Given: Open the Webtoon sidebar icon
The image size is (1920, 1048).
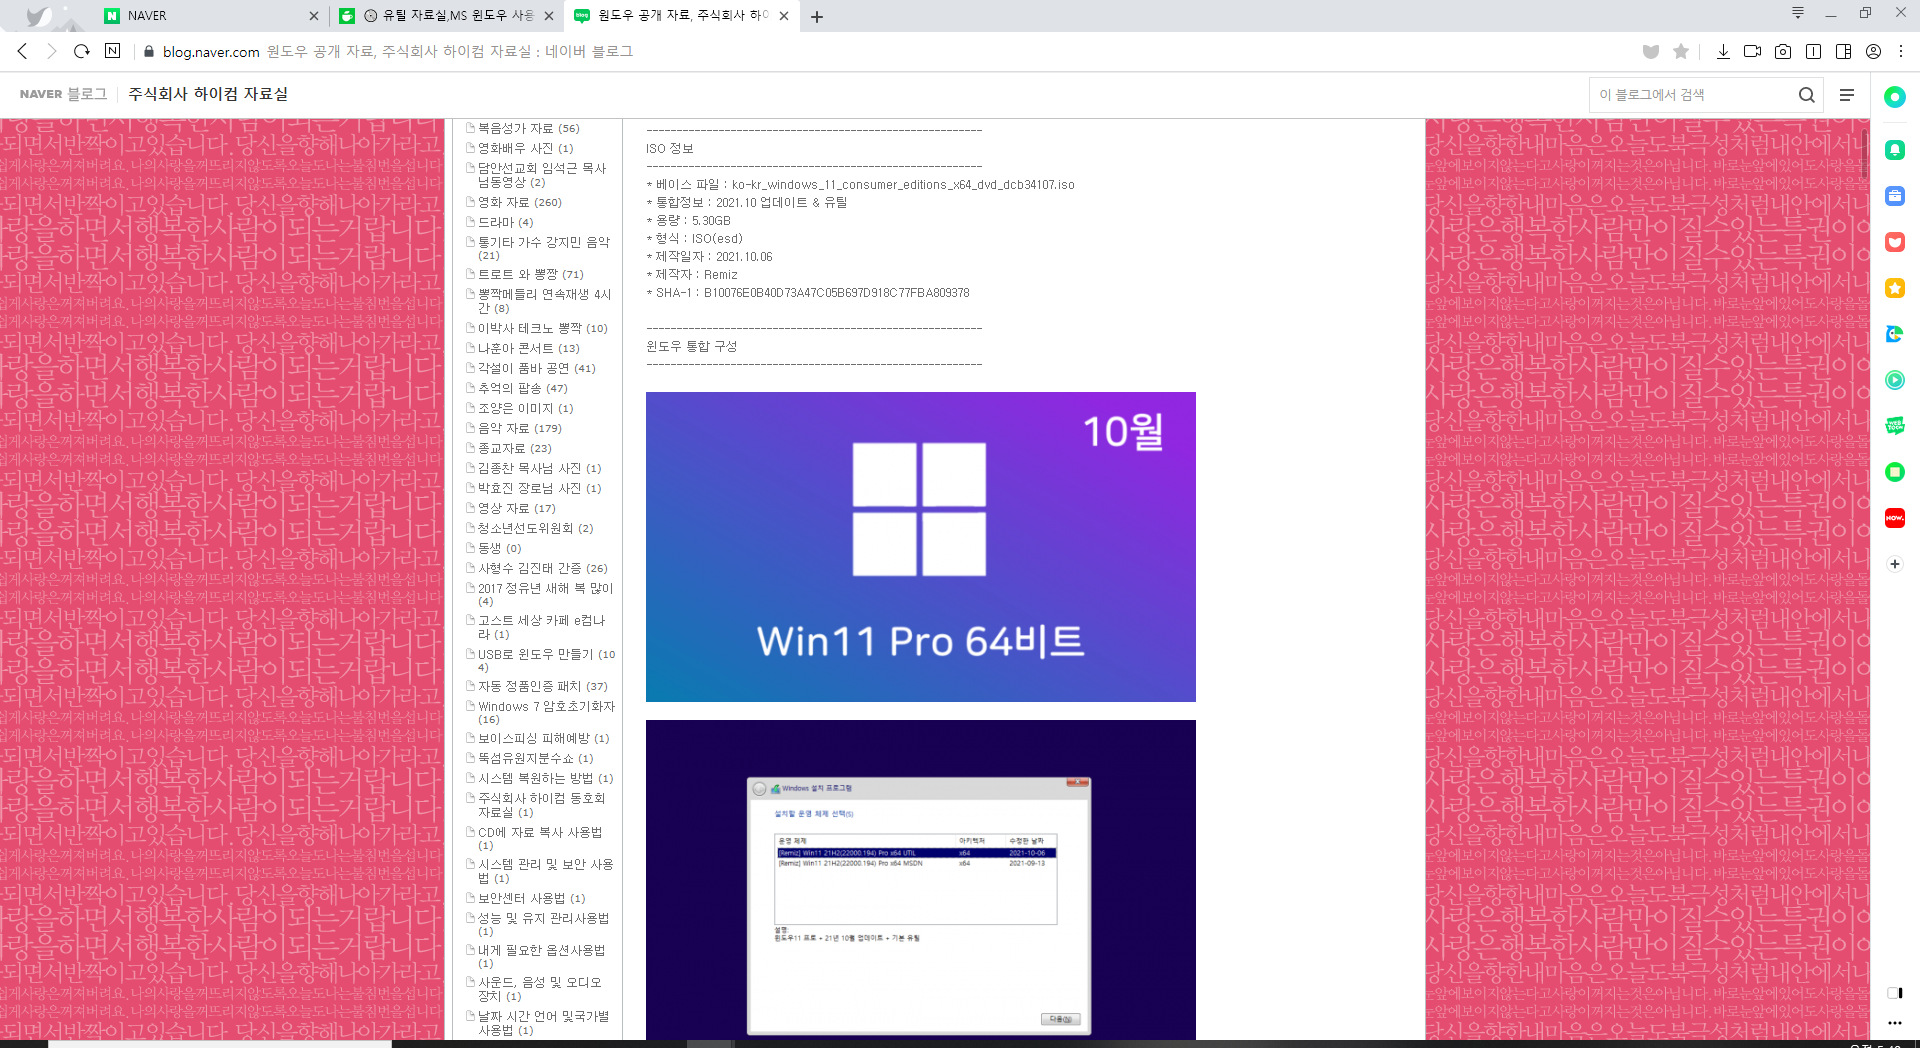Looking at the screenshot, I should (1894, 426).
